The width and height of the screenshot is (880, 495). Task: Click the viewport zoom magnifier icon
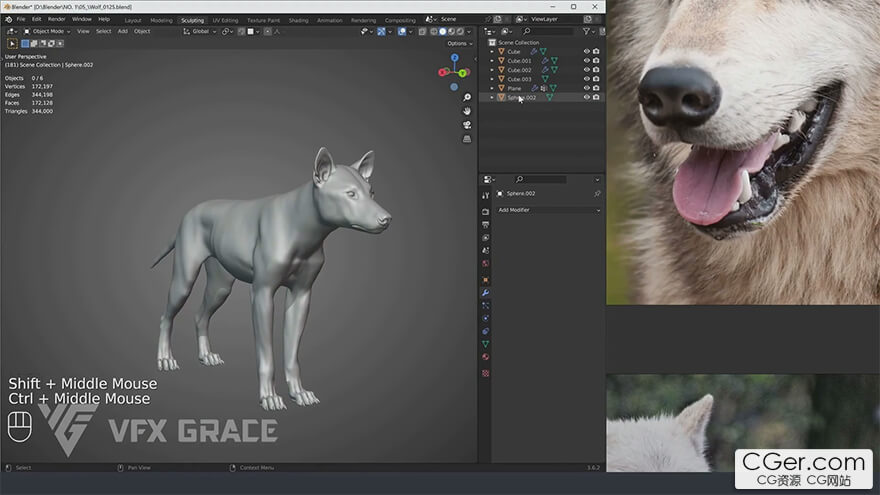466,97
